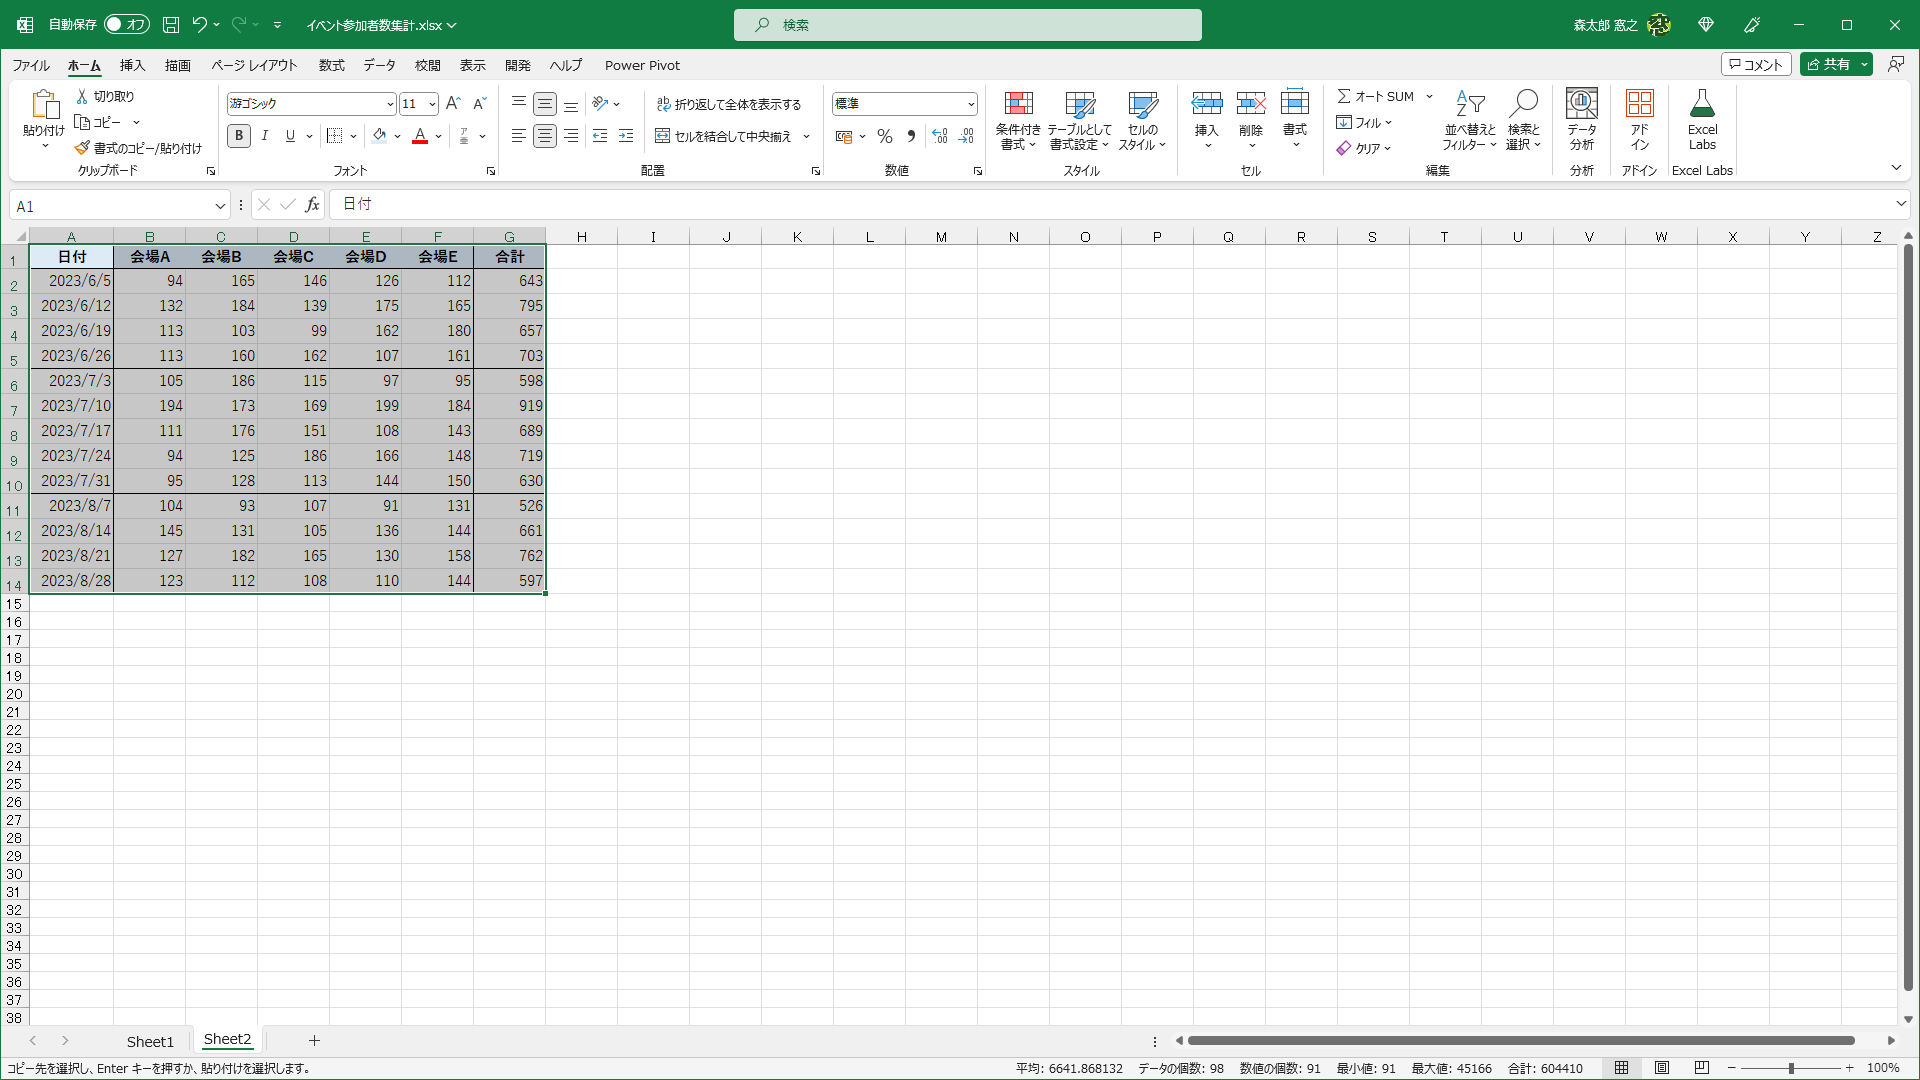Open the Data ribbon tab
1920x1080 pixels.
click(x=379, y=65)
